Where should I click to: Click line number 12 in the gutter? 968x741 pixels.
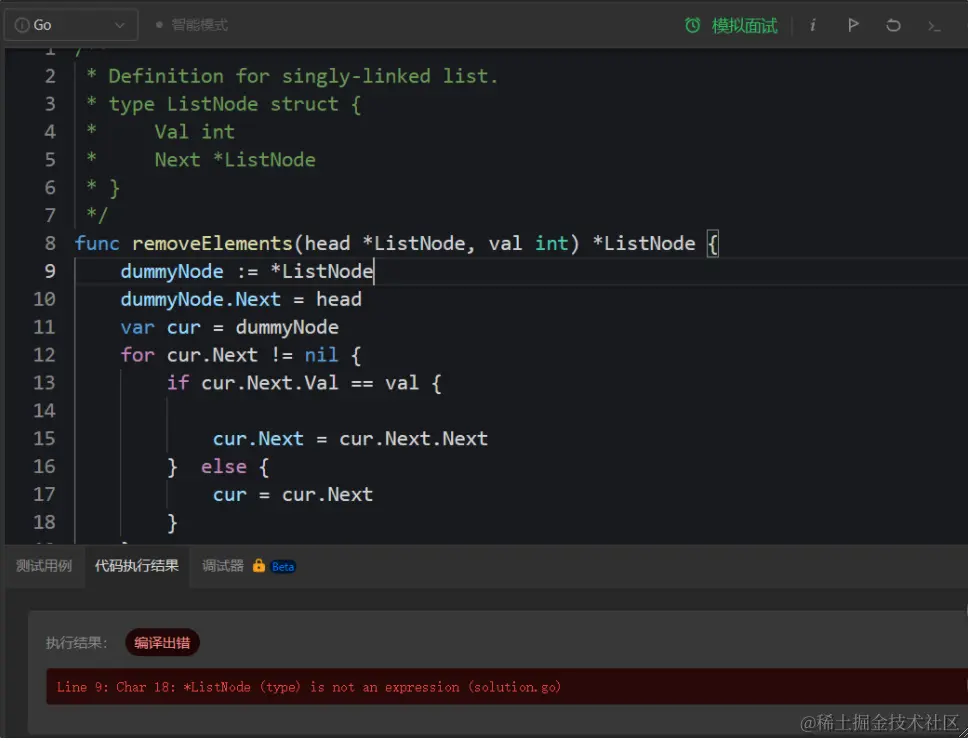[x=44, y=355]
